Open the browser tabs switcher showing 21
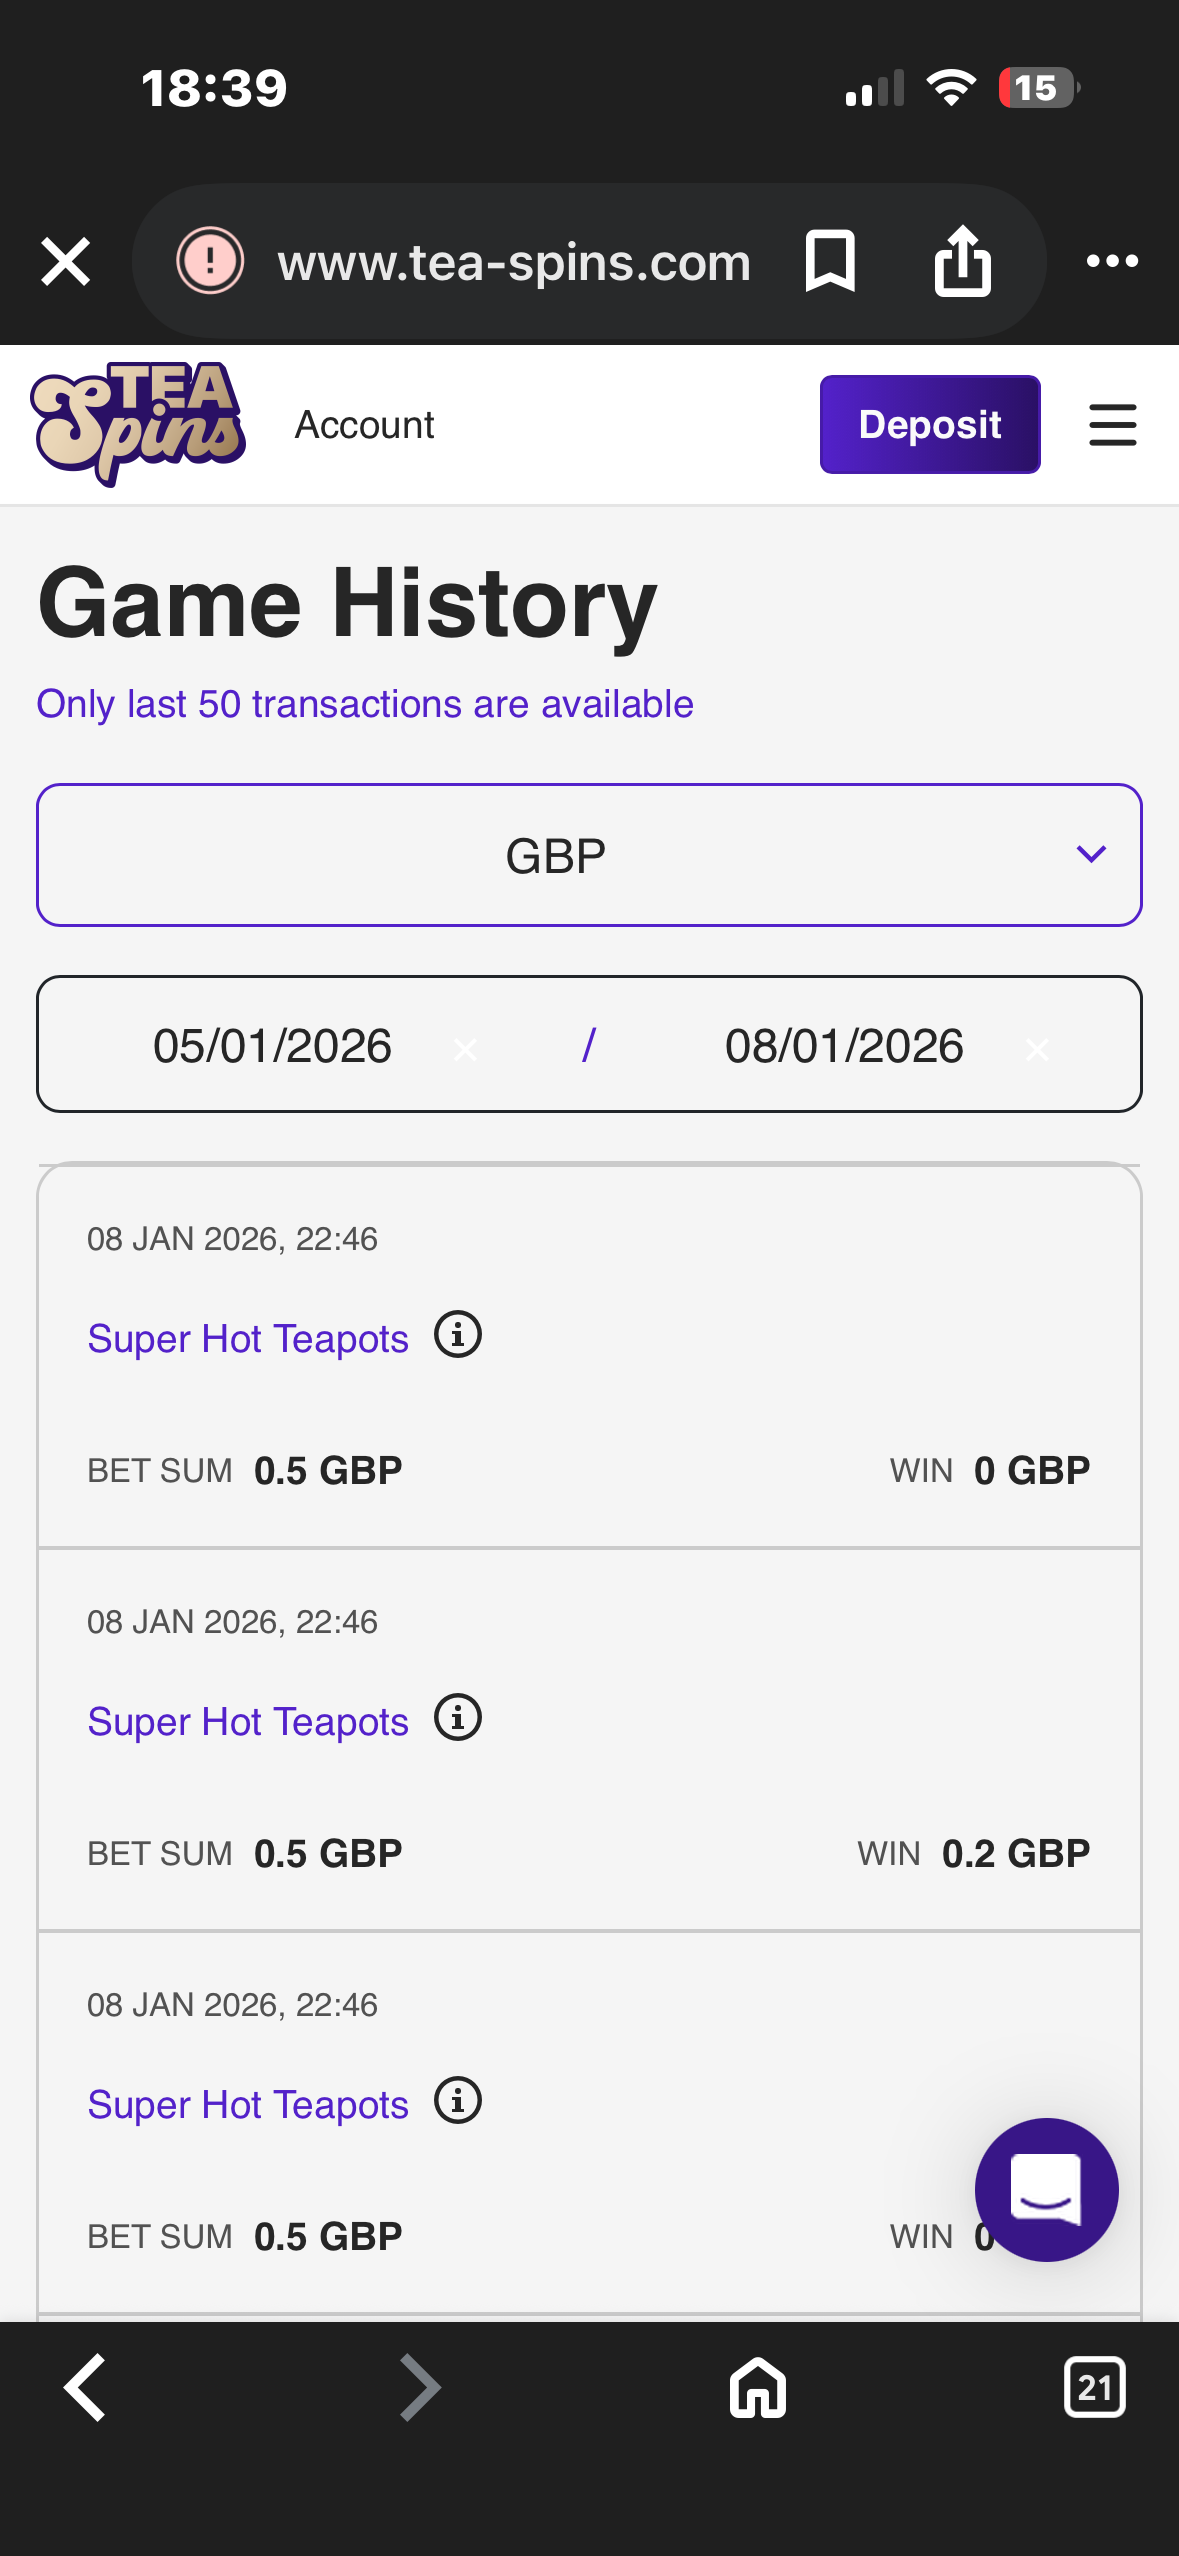1179x2556 pixels. pyautogui.click(x=1094, y=2387)
